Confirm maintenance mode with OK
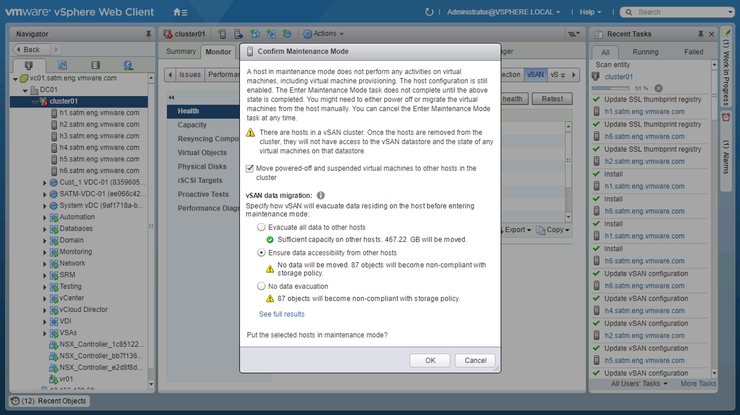740x415 pixels. pos(430,360)
